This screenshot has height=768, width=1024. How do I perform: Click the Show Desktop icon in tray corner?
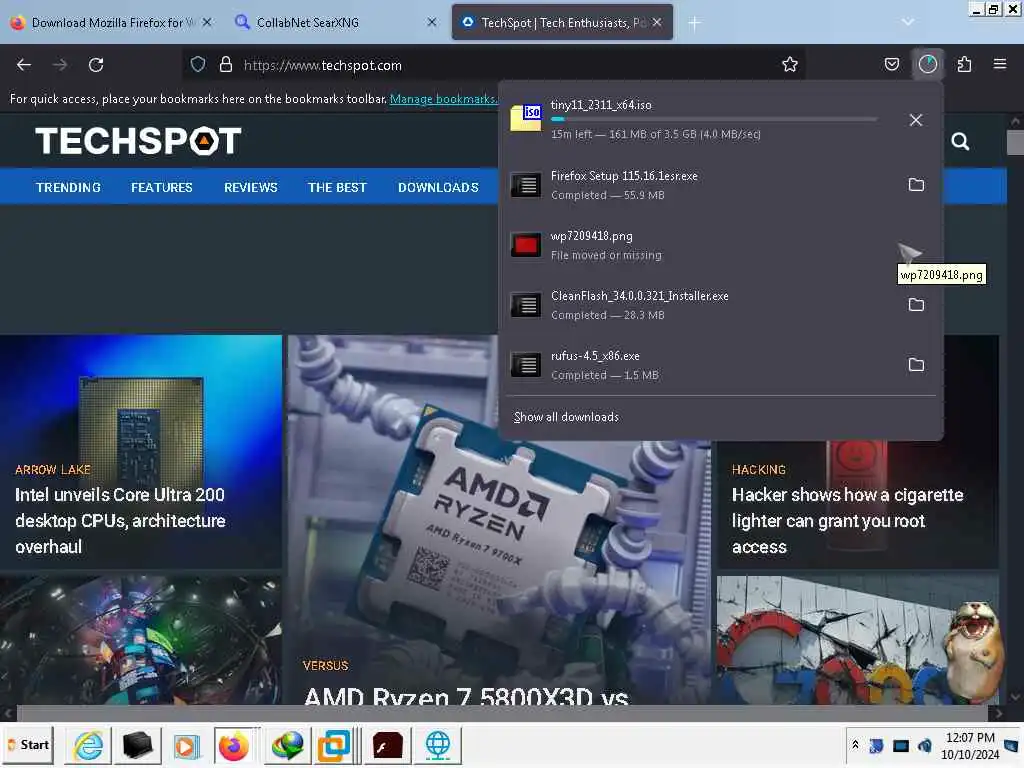(x=1013, y=745)
